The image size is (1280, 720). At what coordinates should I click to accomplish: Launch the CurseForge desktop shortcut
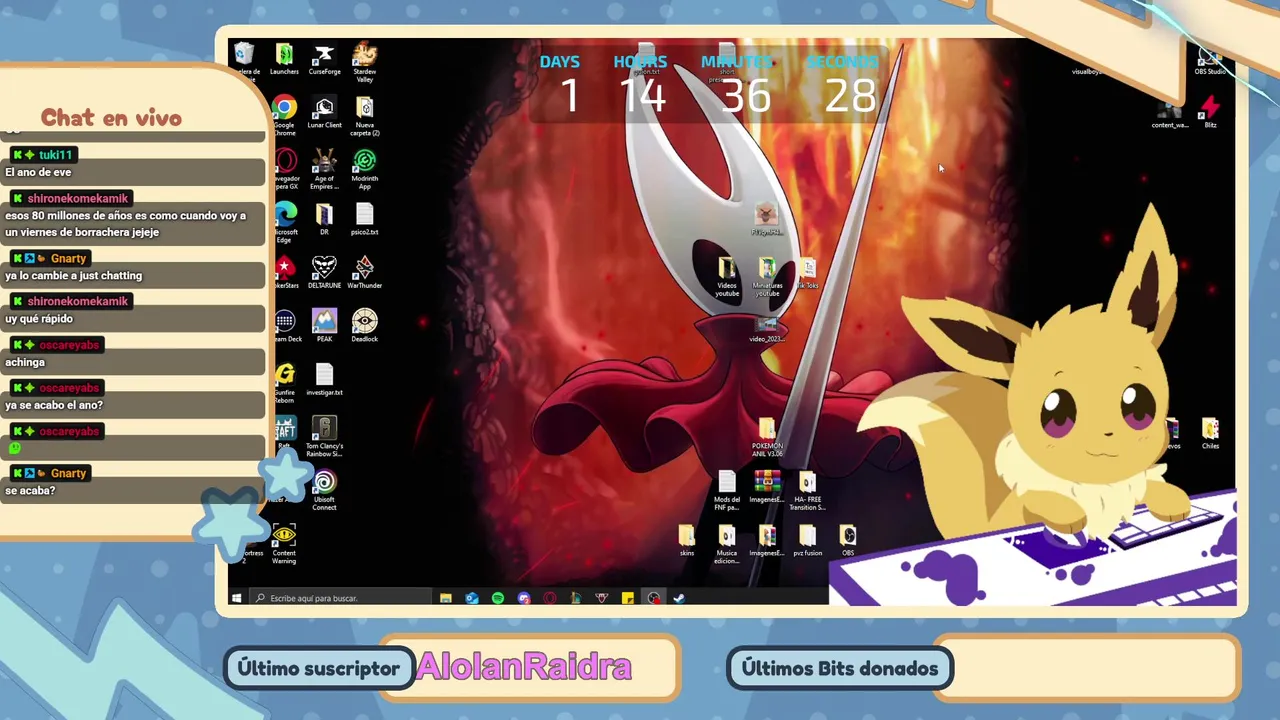pos(324,59)
